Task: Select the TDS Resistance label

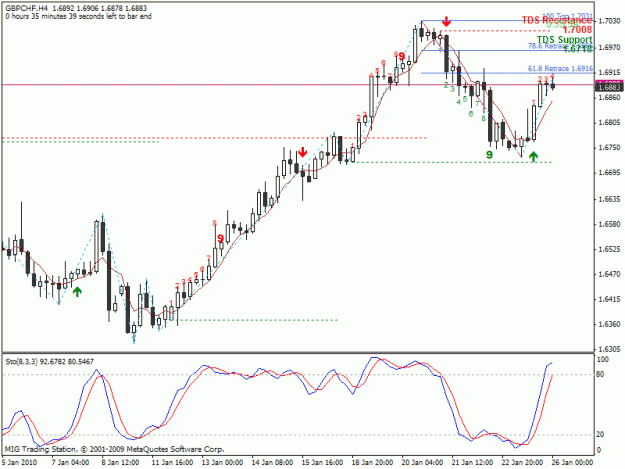Action: [x=557, y=20]
